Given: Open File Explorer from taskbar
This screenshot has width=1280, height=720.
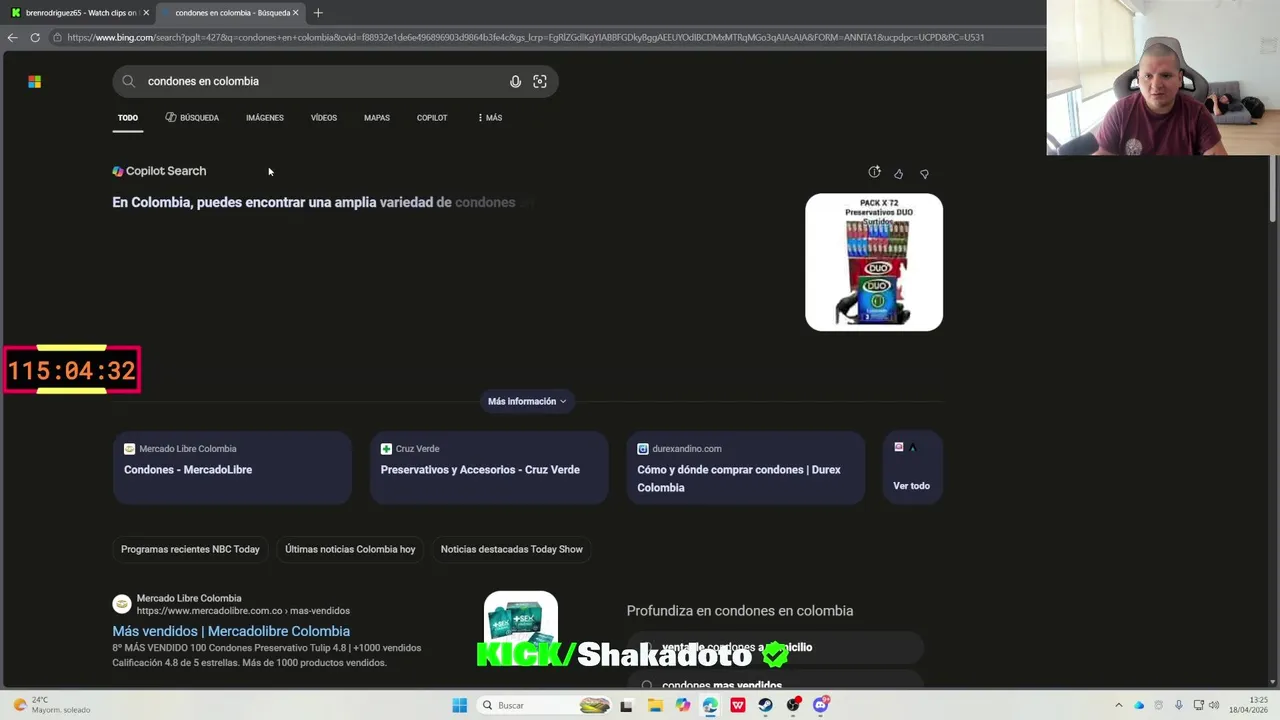Looking at the screenshot, I should coord(655,705).
